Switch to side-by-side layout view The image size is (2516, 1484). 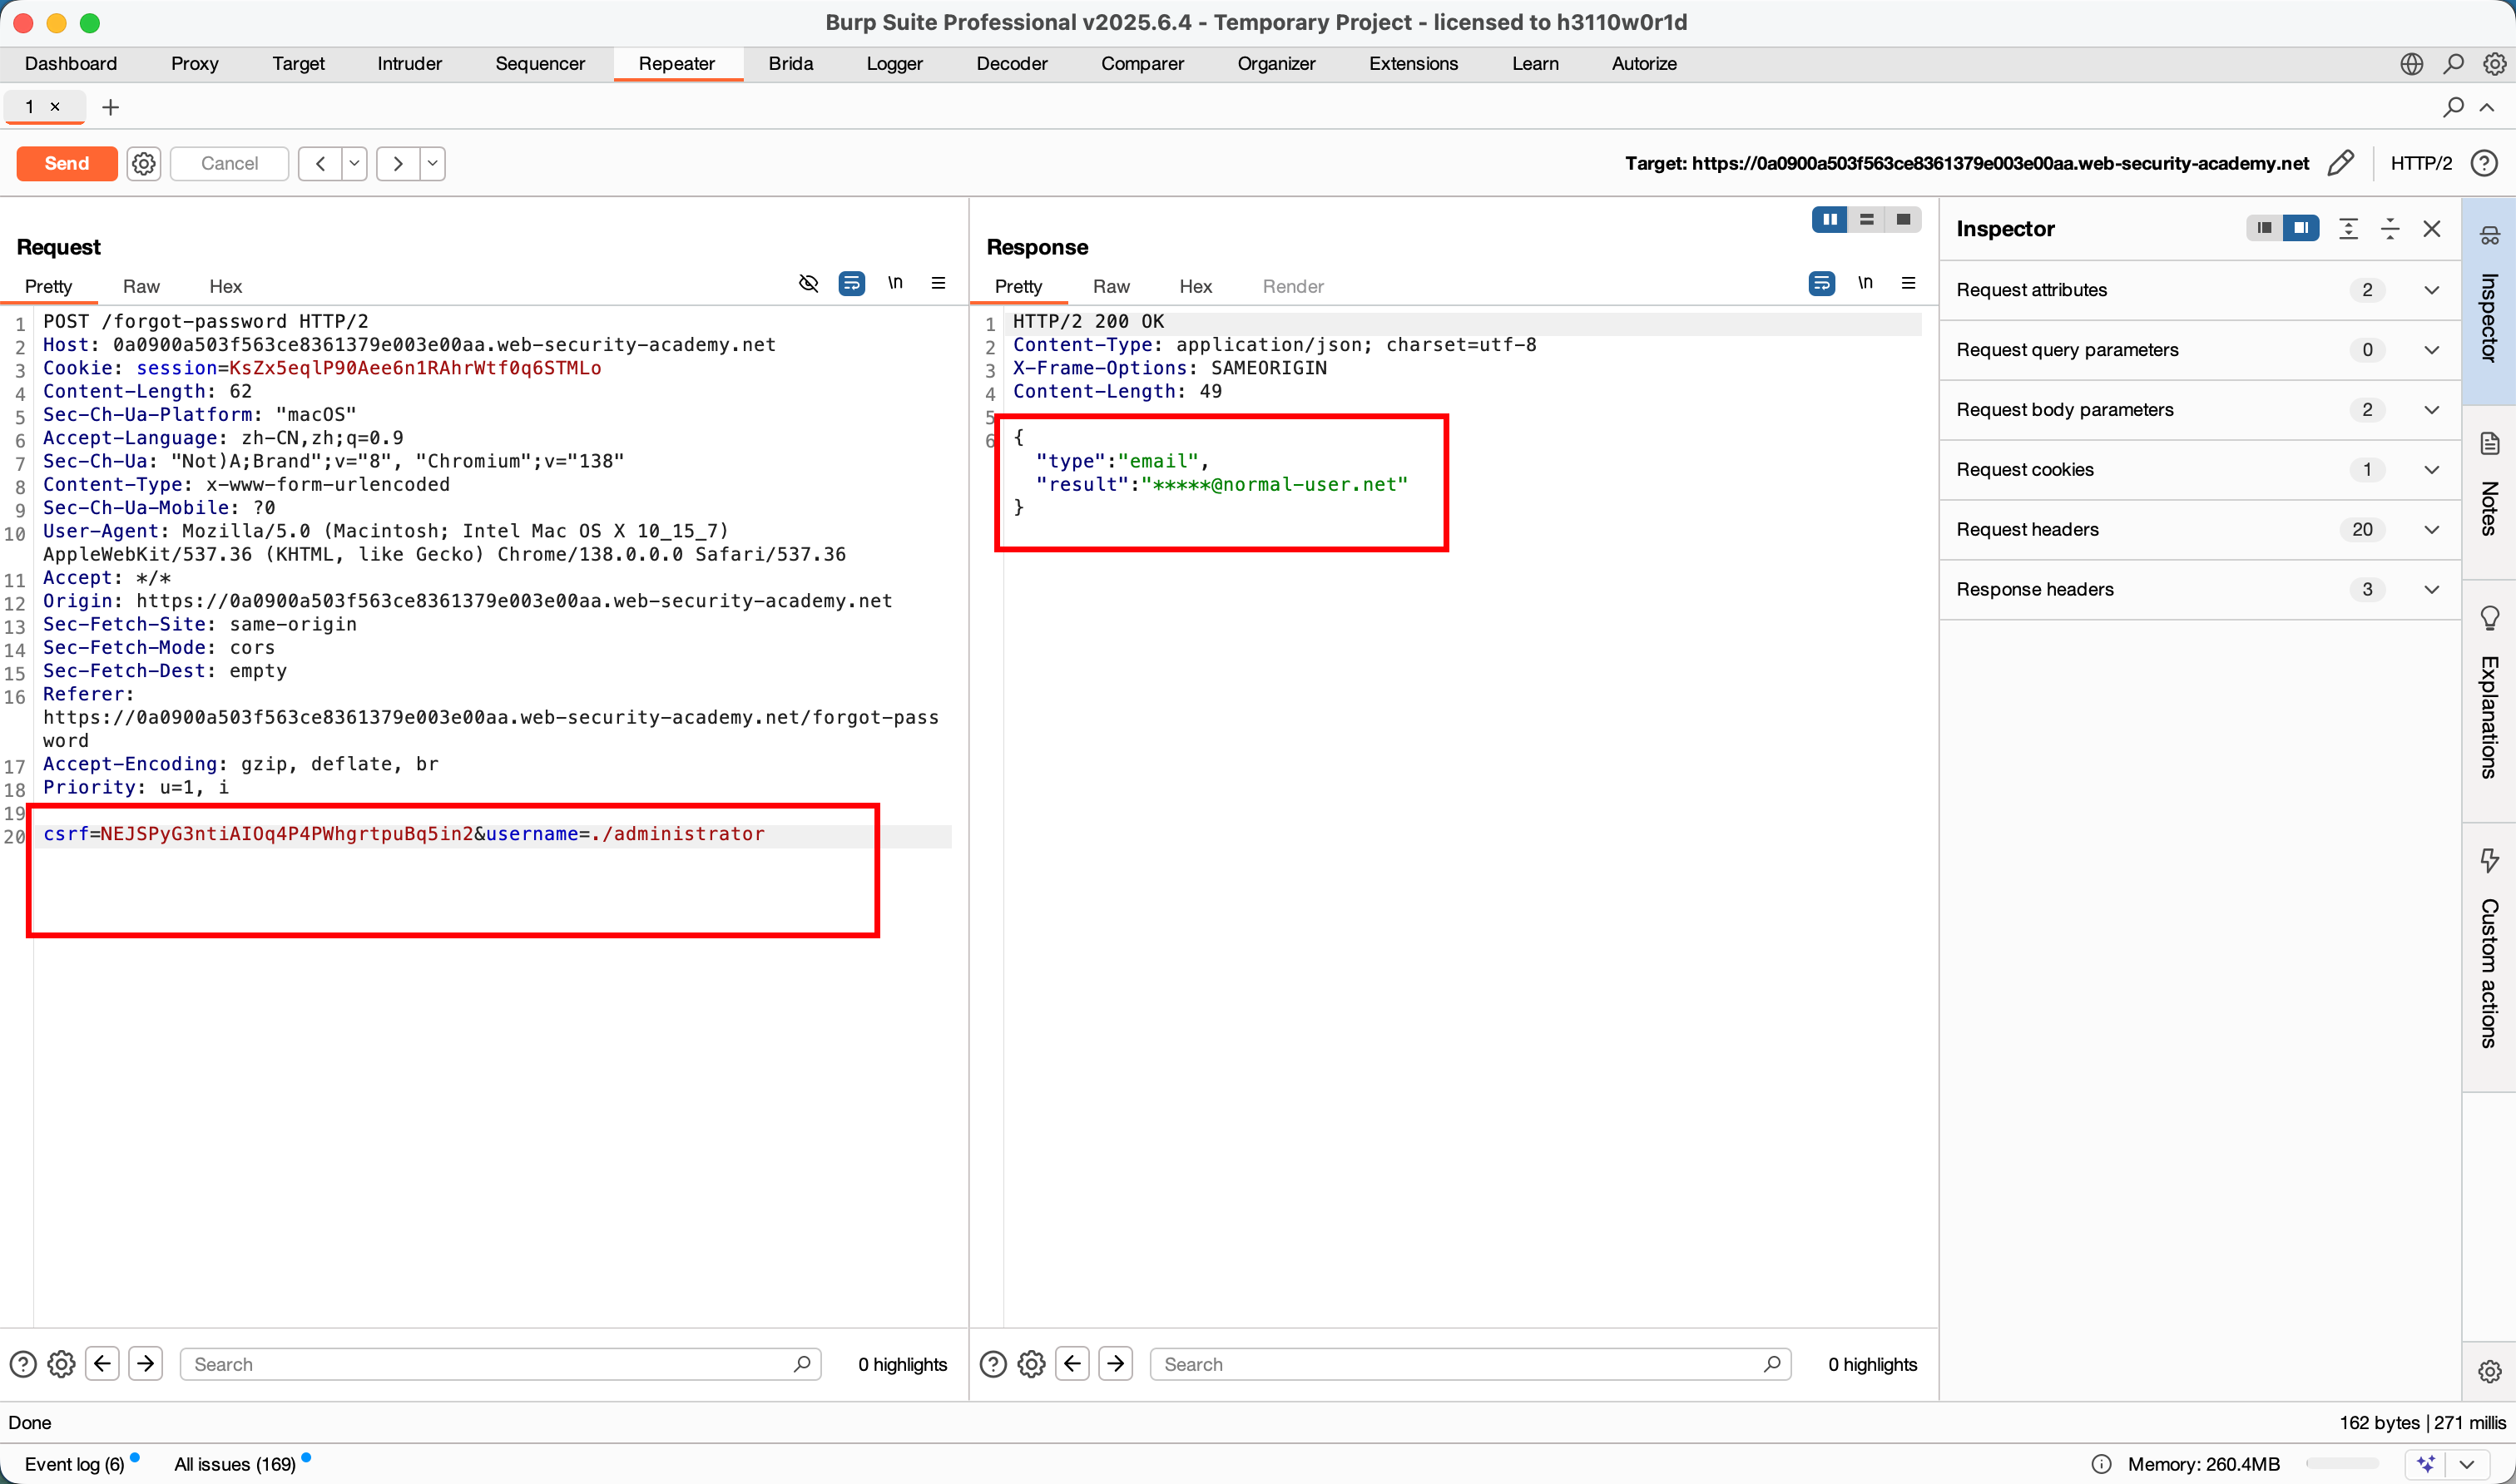tap(1829, 220)
